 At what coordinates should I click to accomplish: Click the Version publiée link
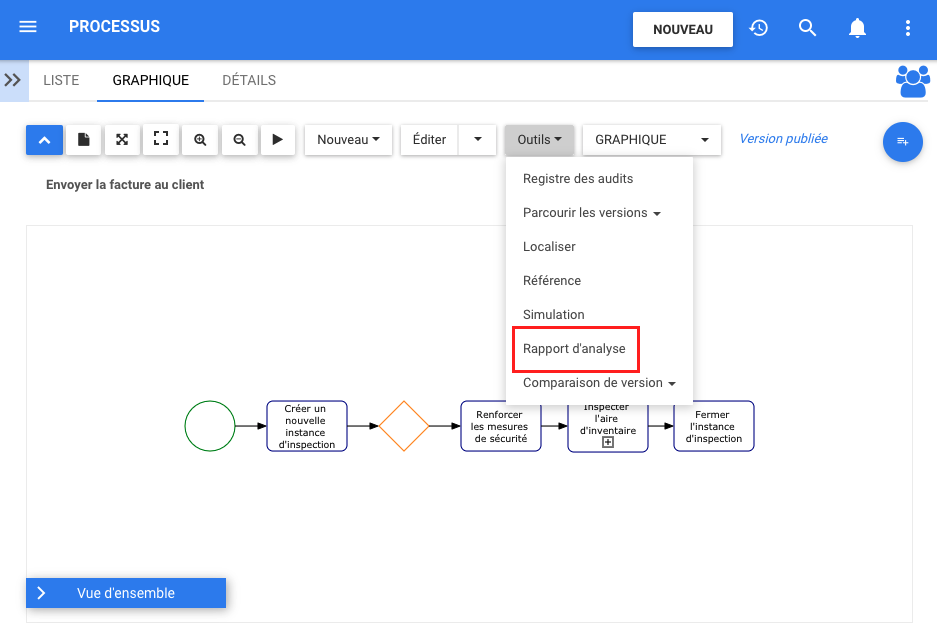(x=783, y=139)
